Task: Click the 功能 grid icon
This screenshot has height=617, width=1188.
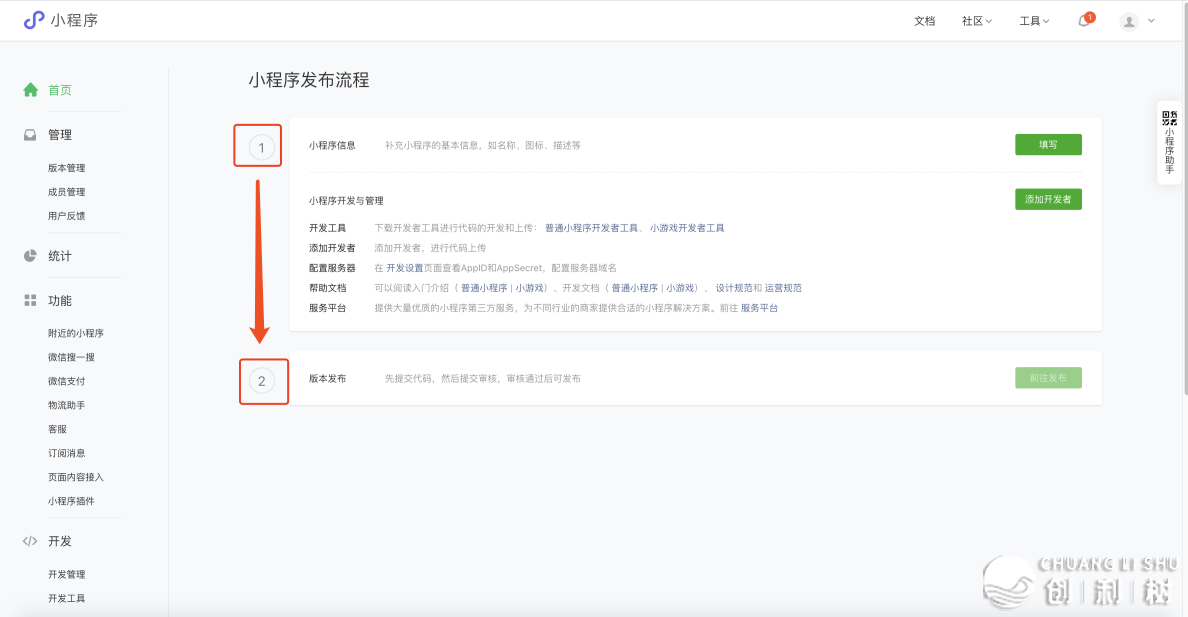Action: pyautogui.click(x=31, y=300)
